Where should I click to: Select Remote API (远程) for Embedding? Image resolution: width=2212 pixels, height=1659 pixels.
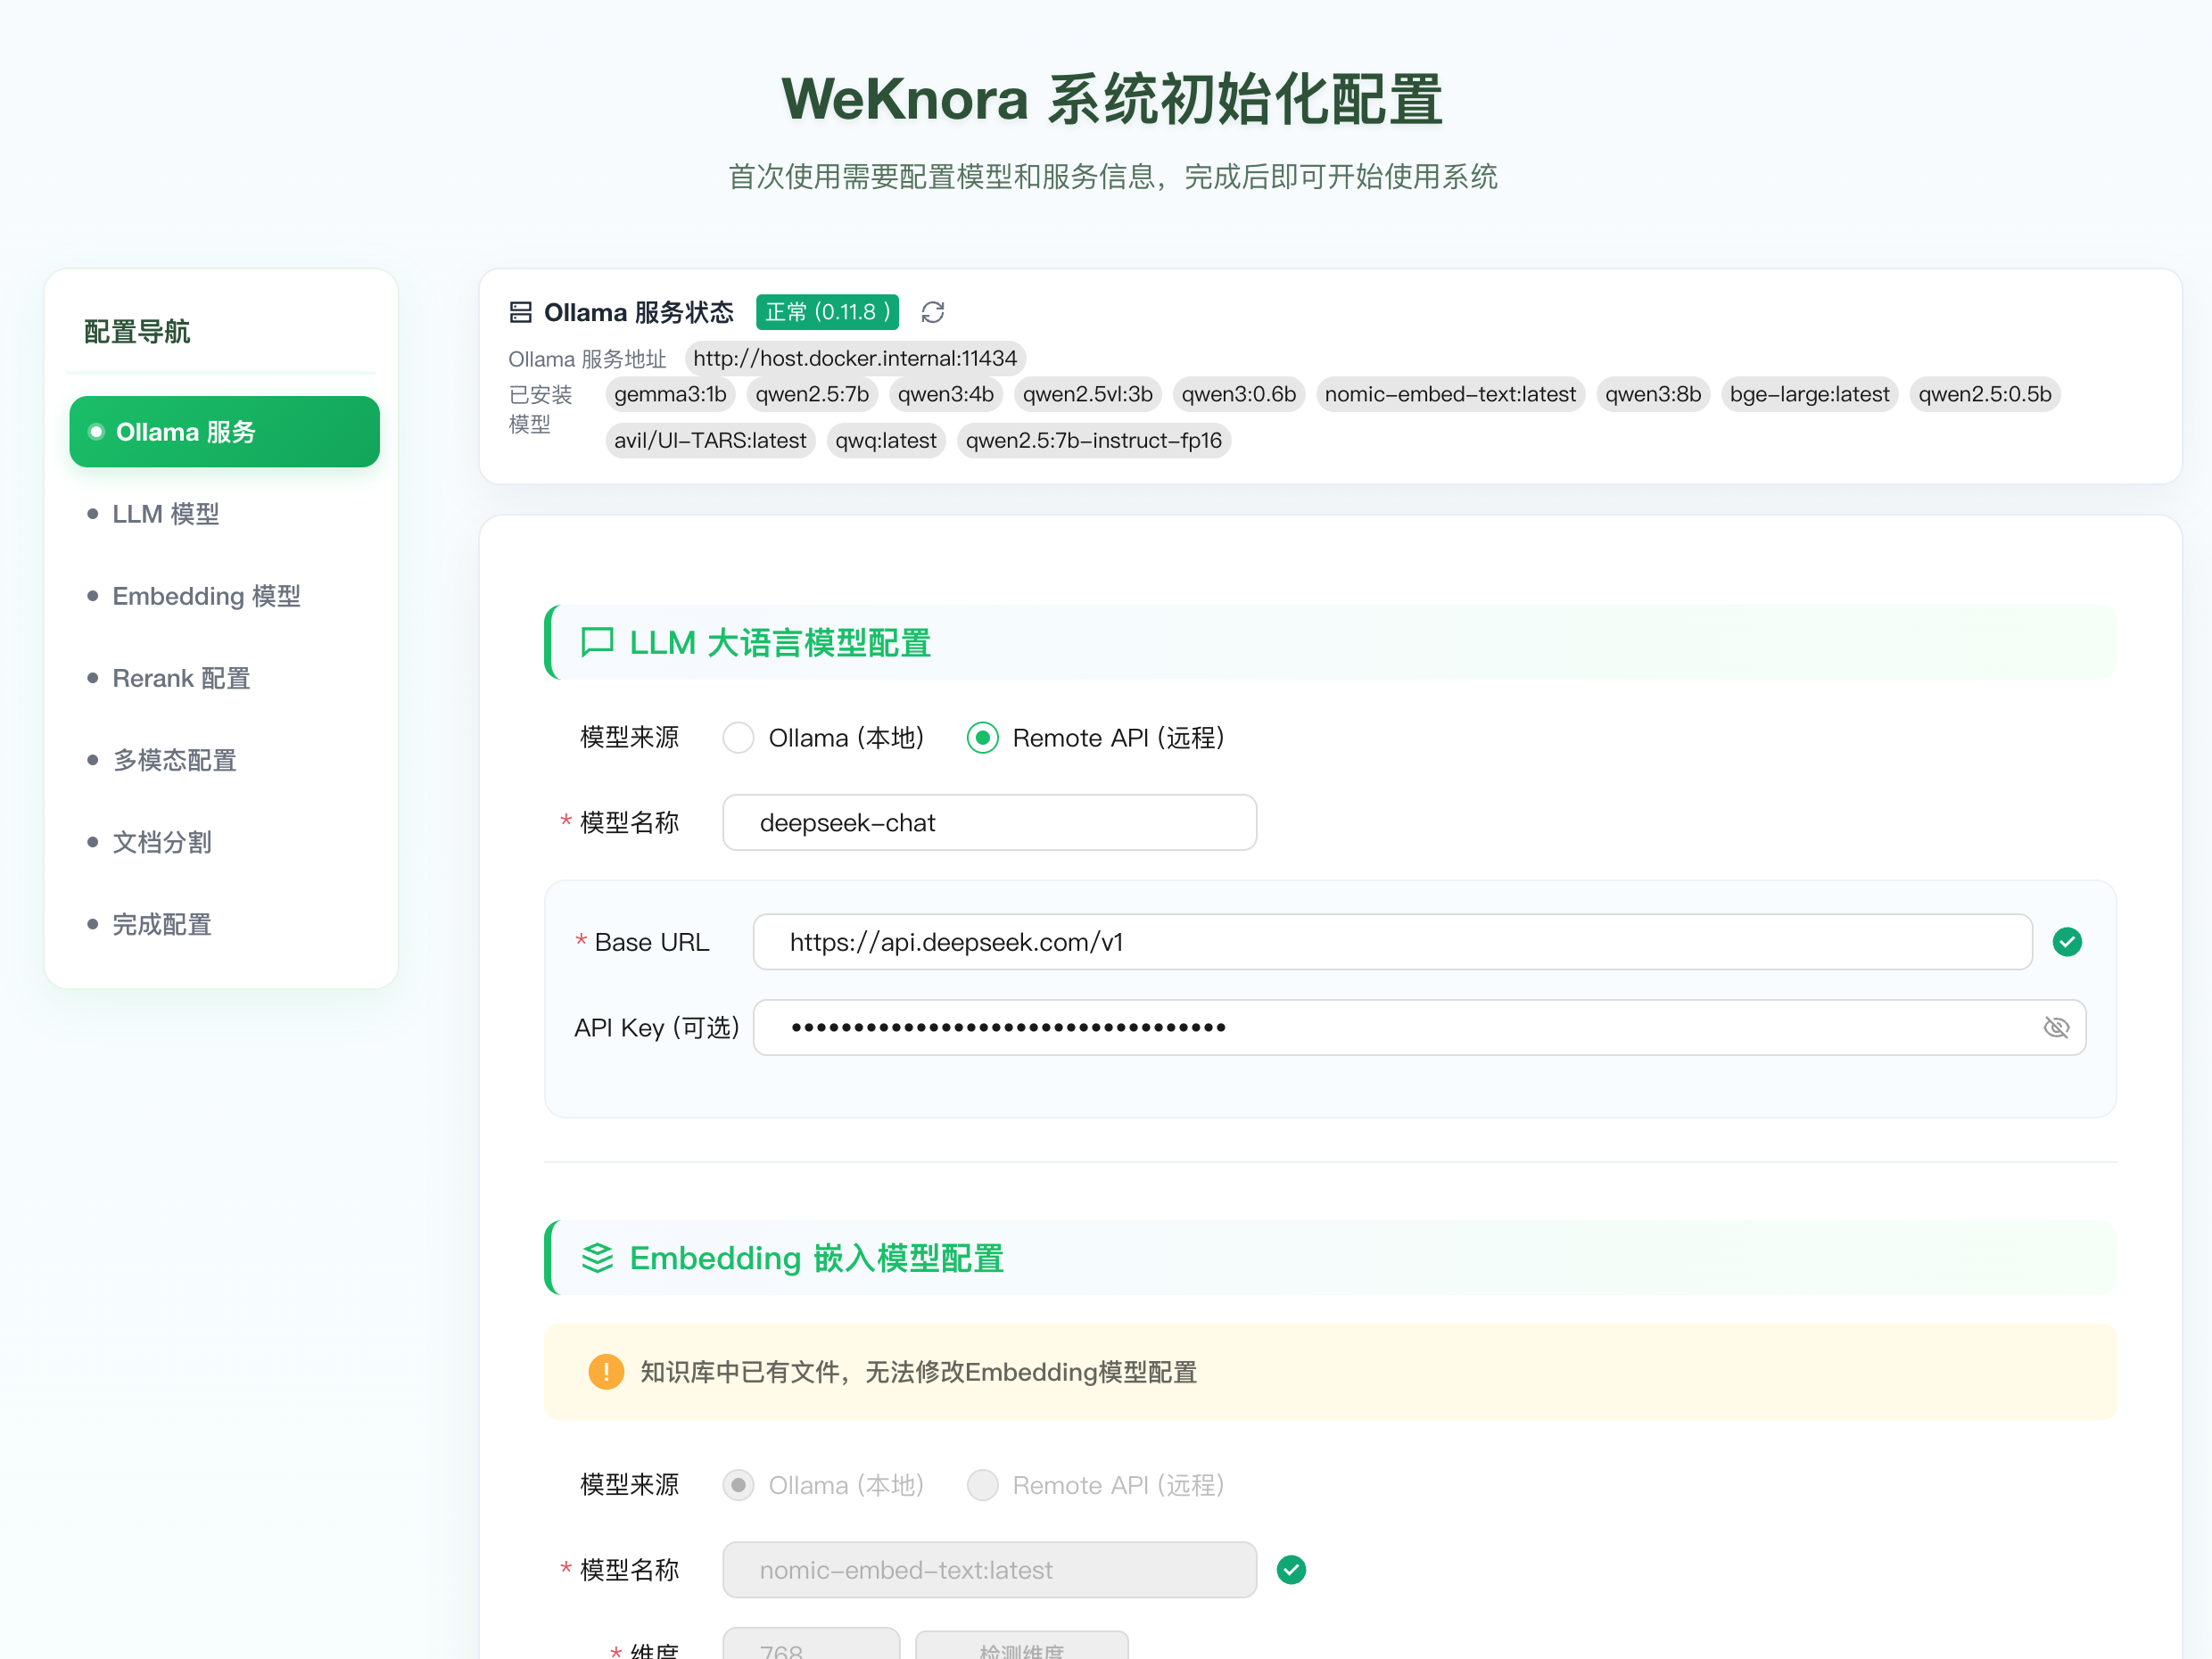[x=982, y=1485]
